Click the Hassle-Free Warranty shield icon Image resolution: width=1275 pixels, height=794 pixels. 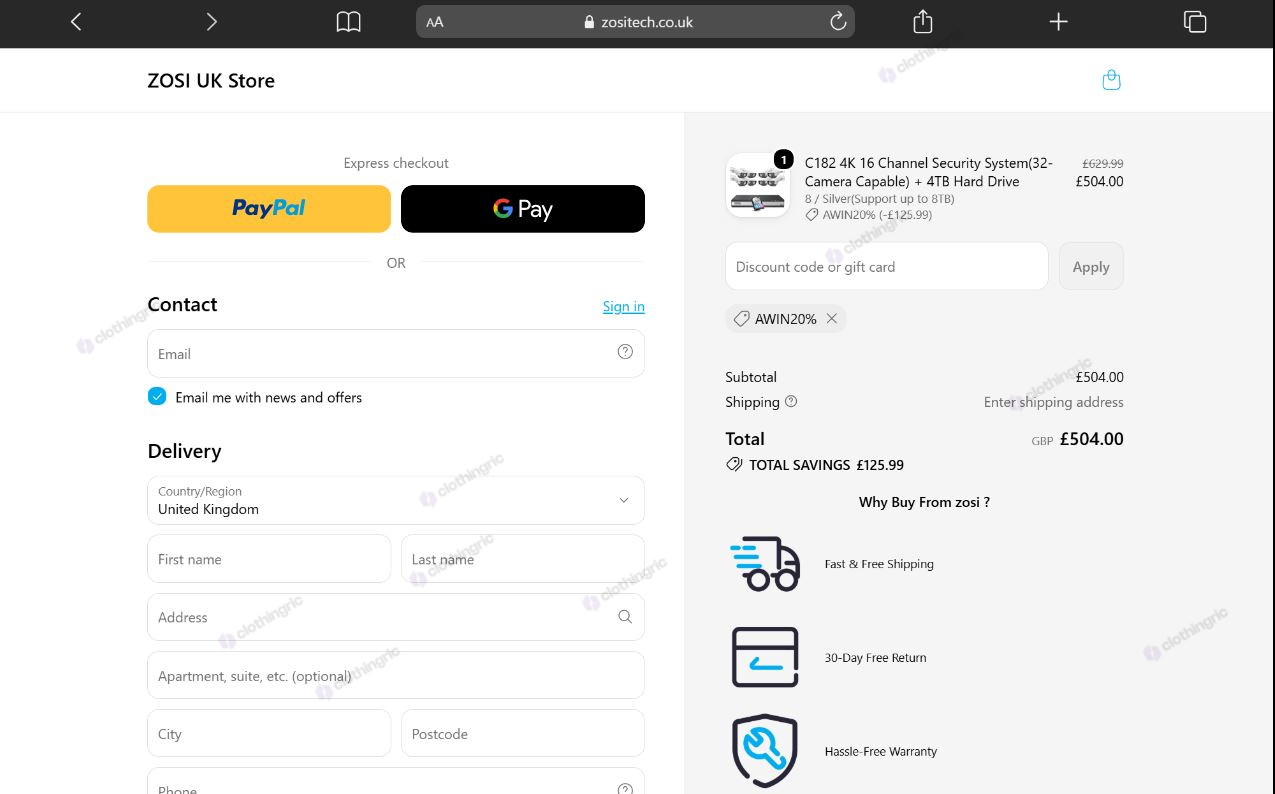tap(765, 751)
